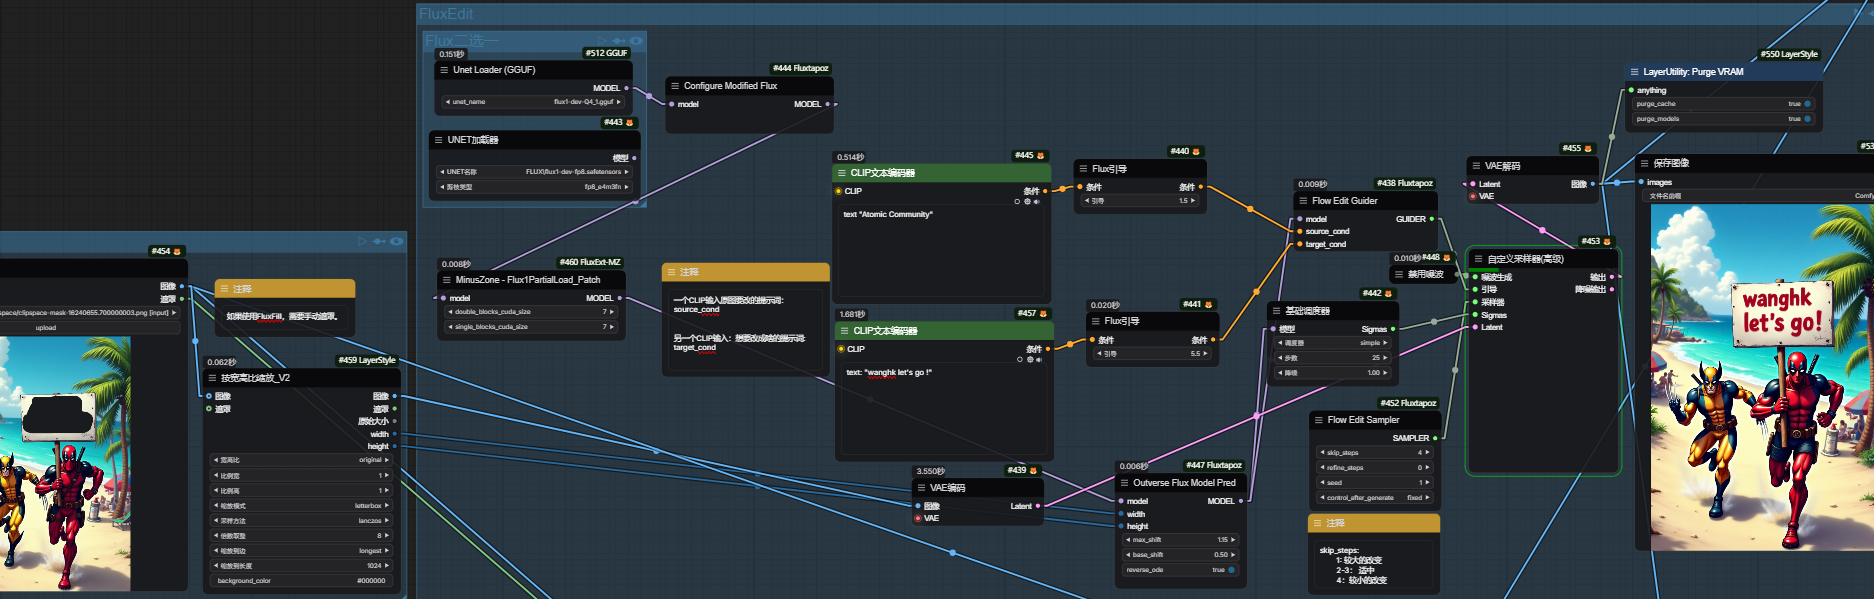Screen dimensions: 1874x599
Task: Click the 基础调度器 node menu icon
Action: (x=1276, y=311)
